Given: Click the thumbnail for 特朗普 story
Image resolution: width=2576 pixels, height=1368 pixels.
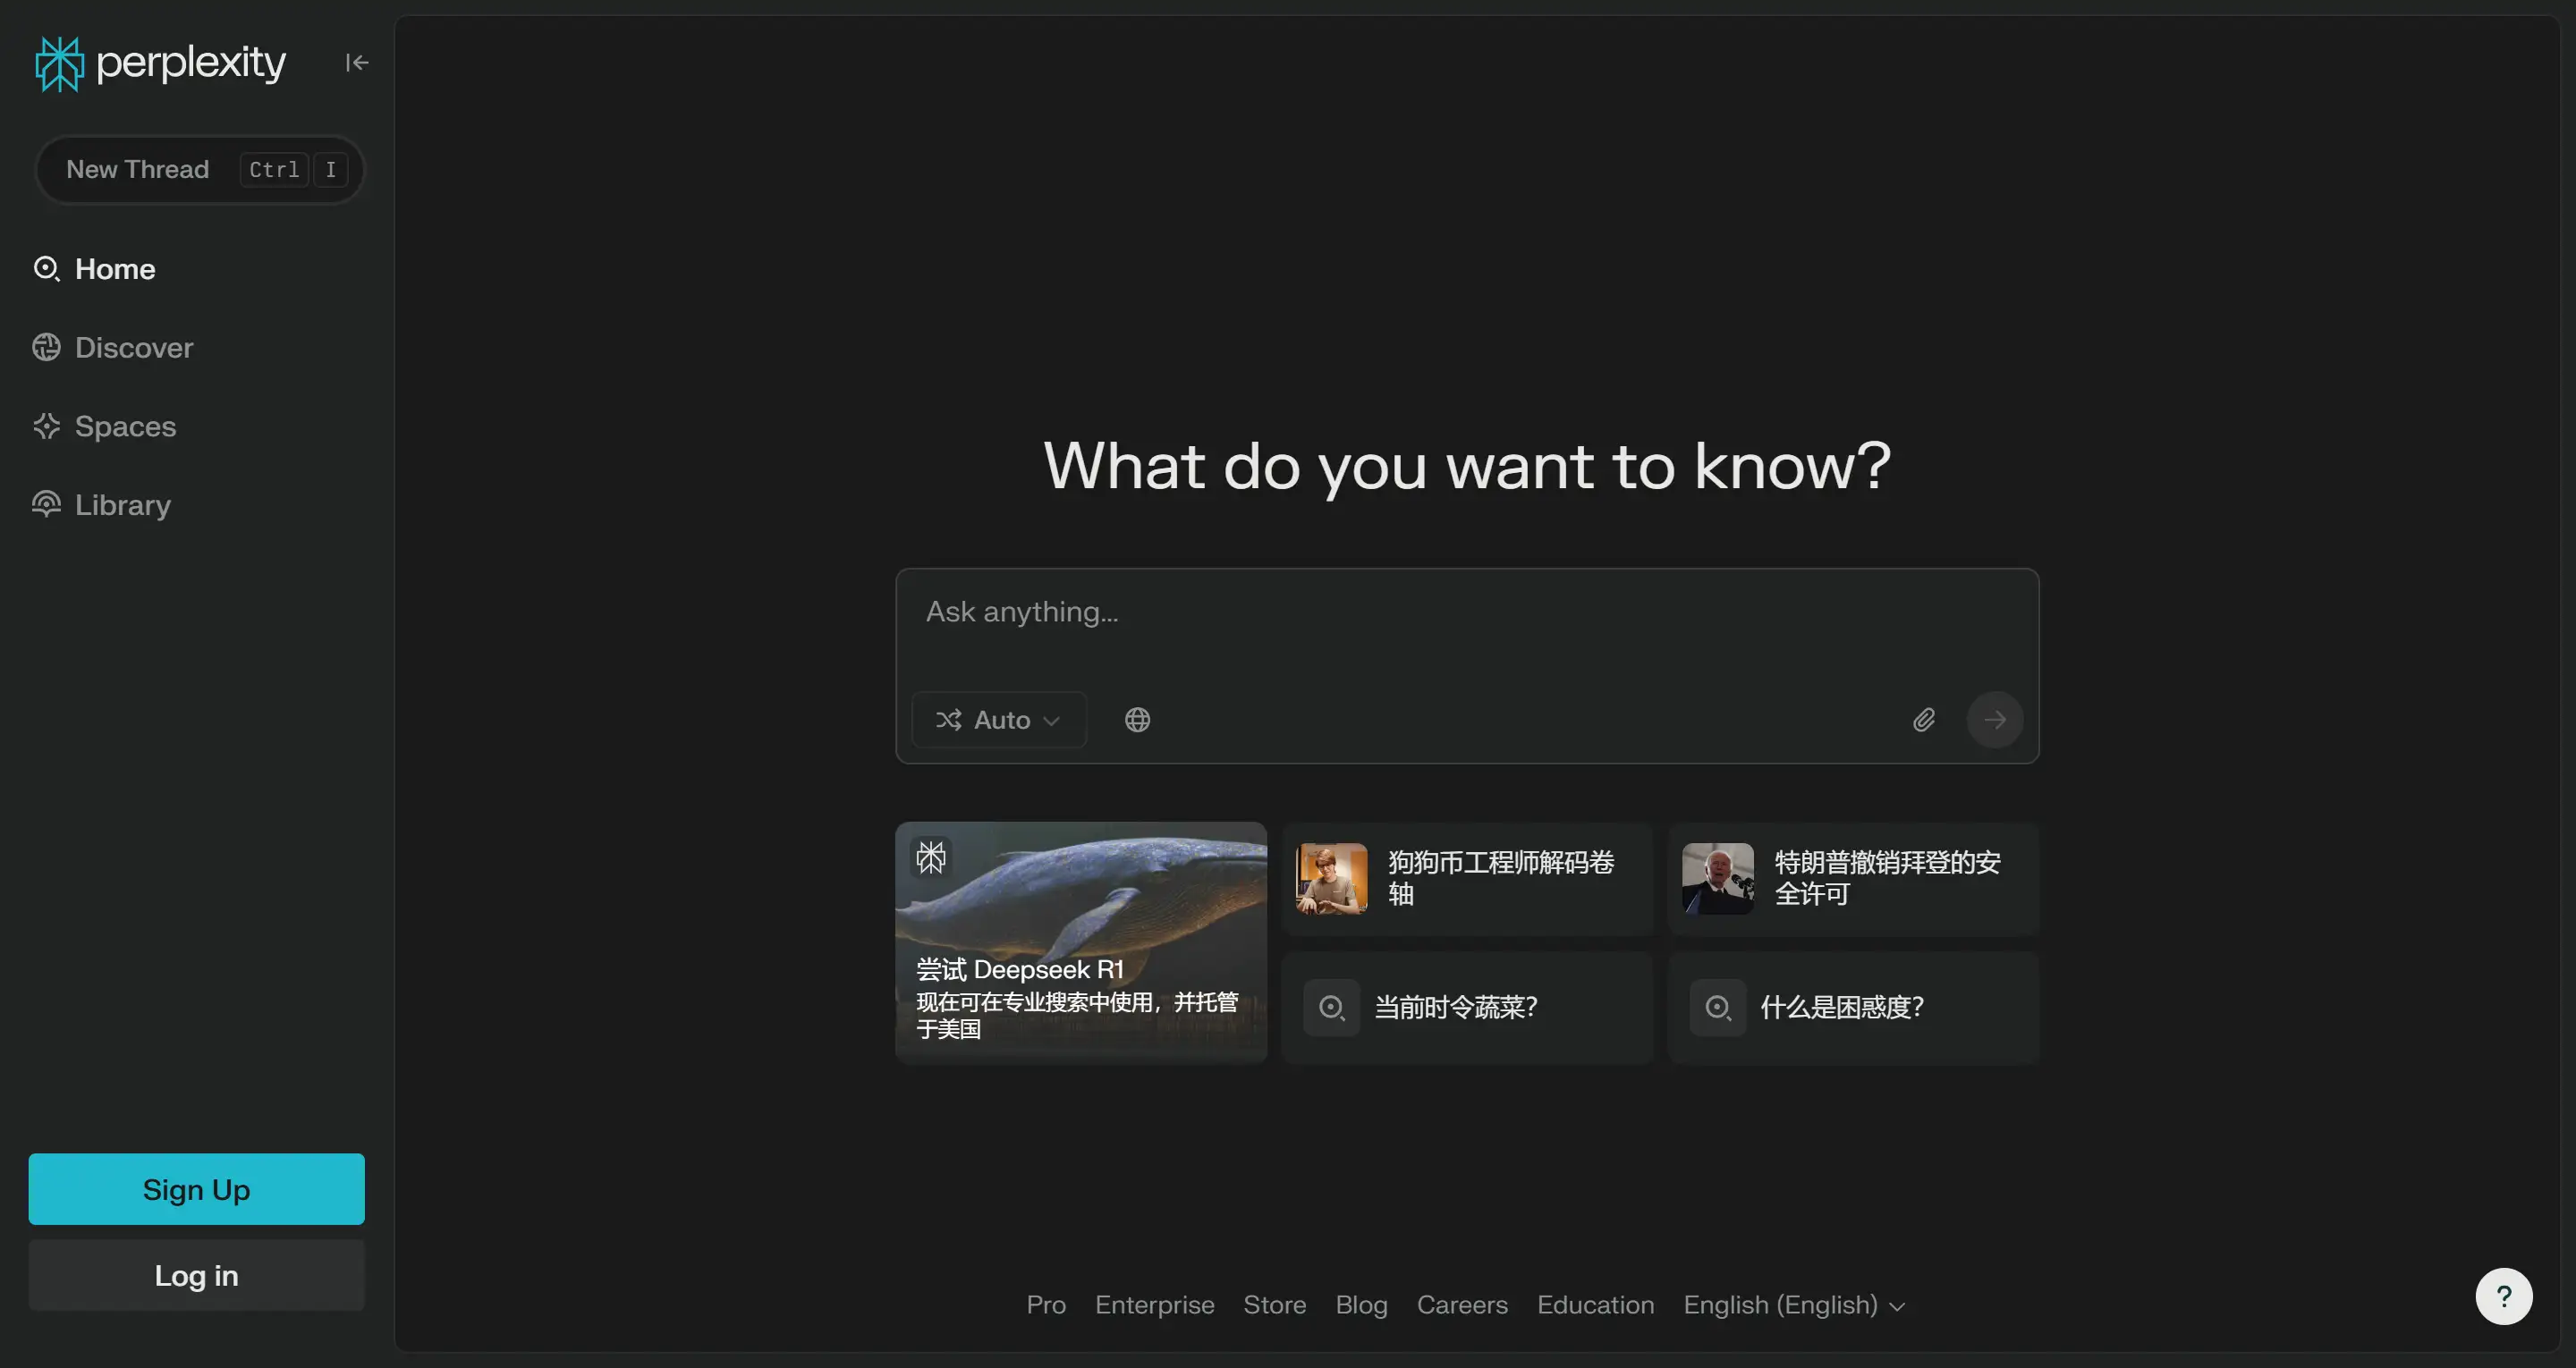Looking at the screenshot, I should pyautogui.click(x=1717, y=878).
